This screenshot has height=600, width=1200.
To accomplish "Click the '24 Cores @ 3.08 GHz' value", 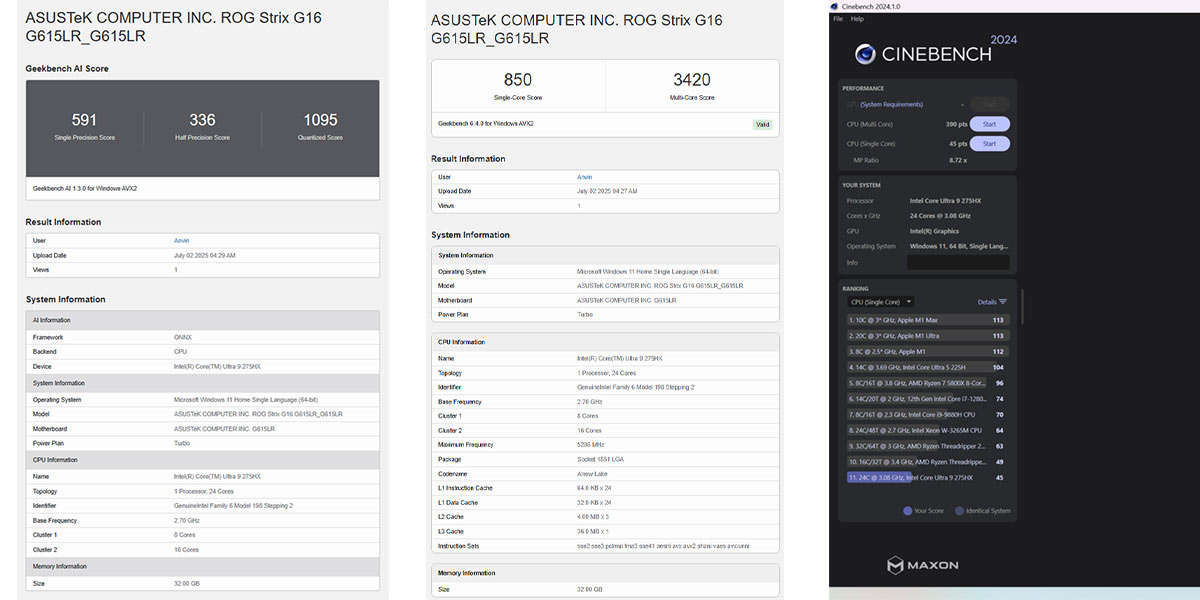I will [940, 216].
